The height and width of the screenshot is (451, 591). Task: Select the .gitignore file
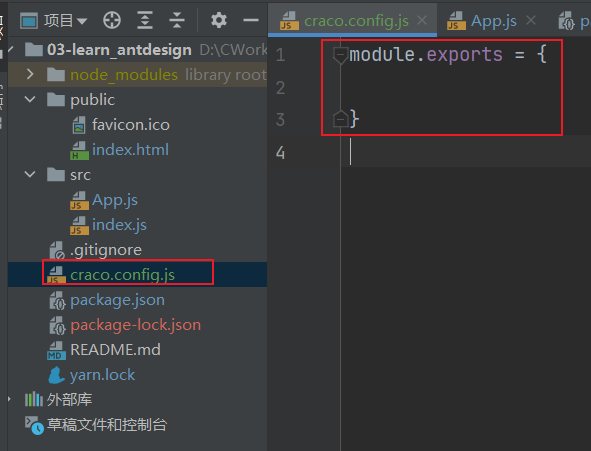pos(106,250)
